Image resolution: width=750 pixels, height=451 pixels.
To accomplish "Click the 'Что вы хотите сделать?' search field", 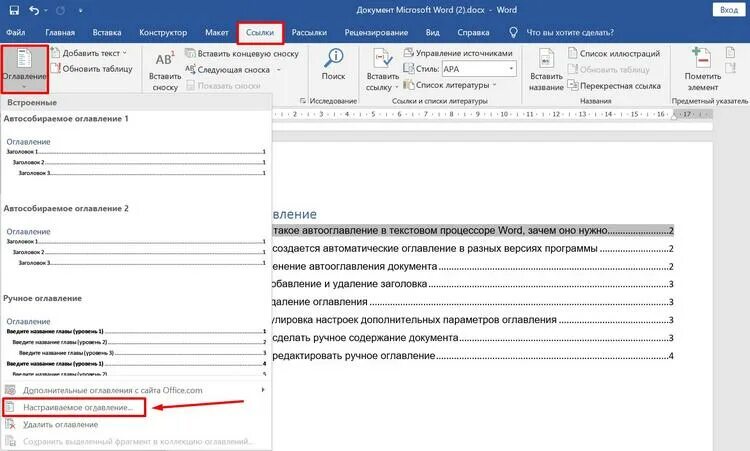I will (570, 33).
